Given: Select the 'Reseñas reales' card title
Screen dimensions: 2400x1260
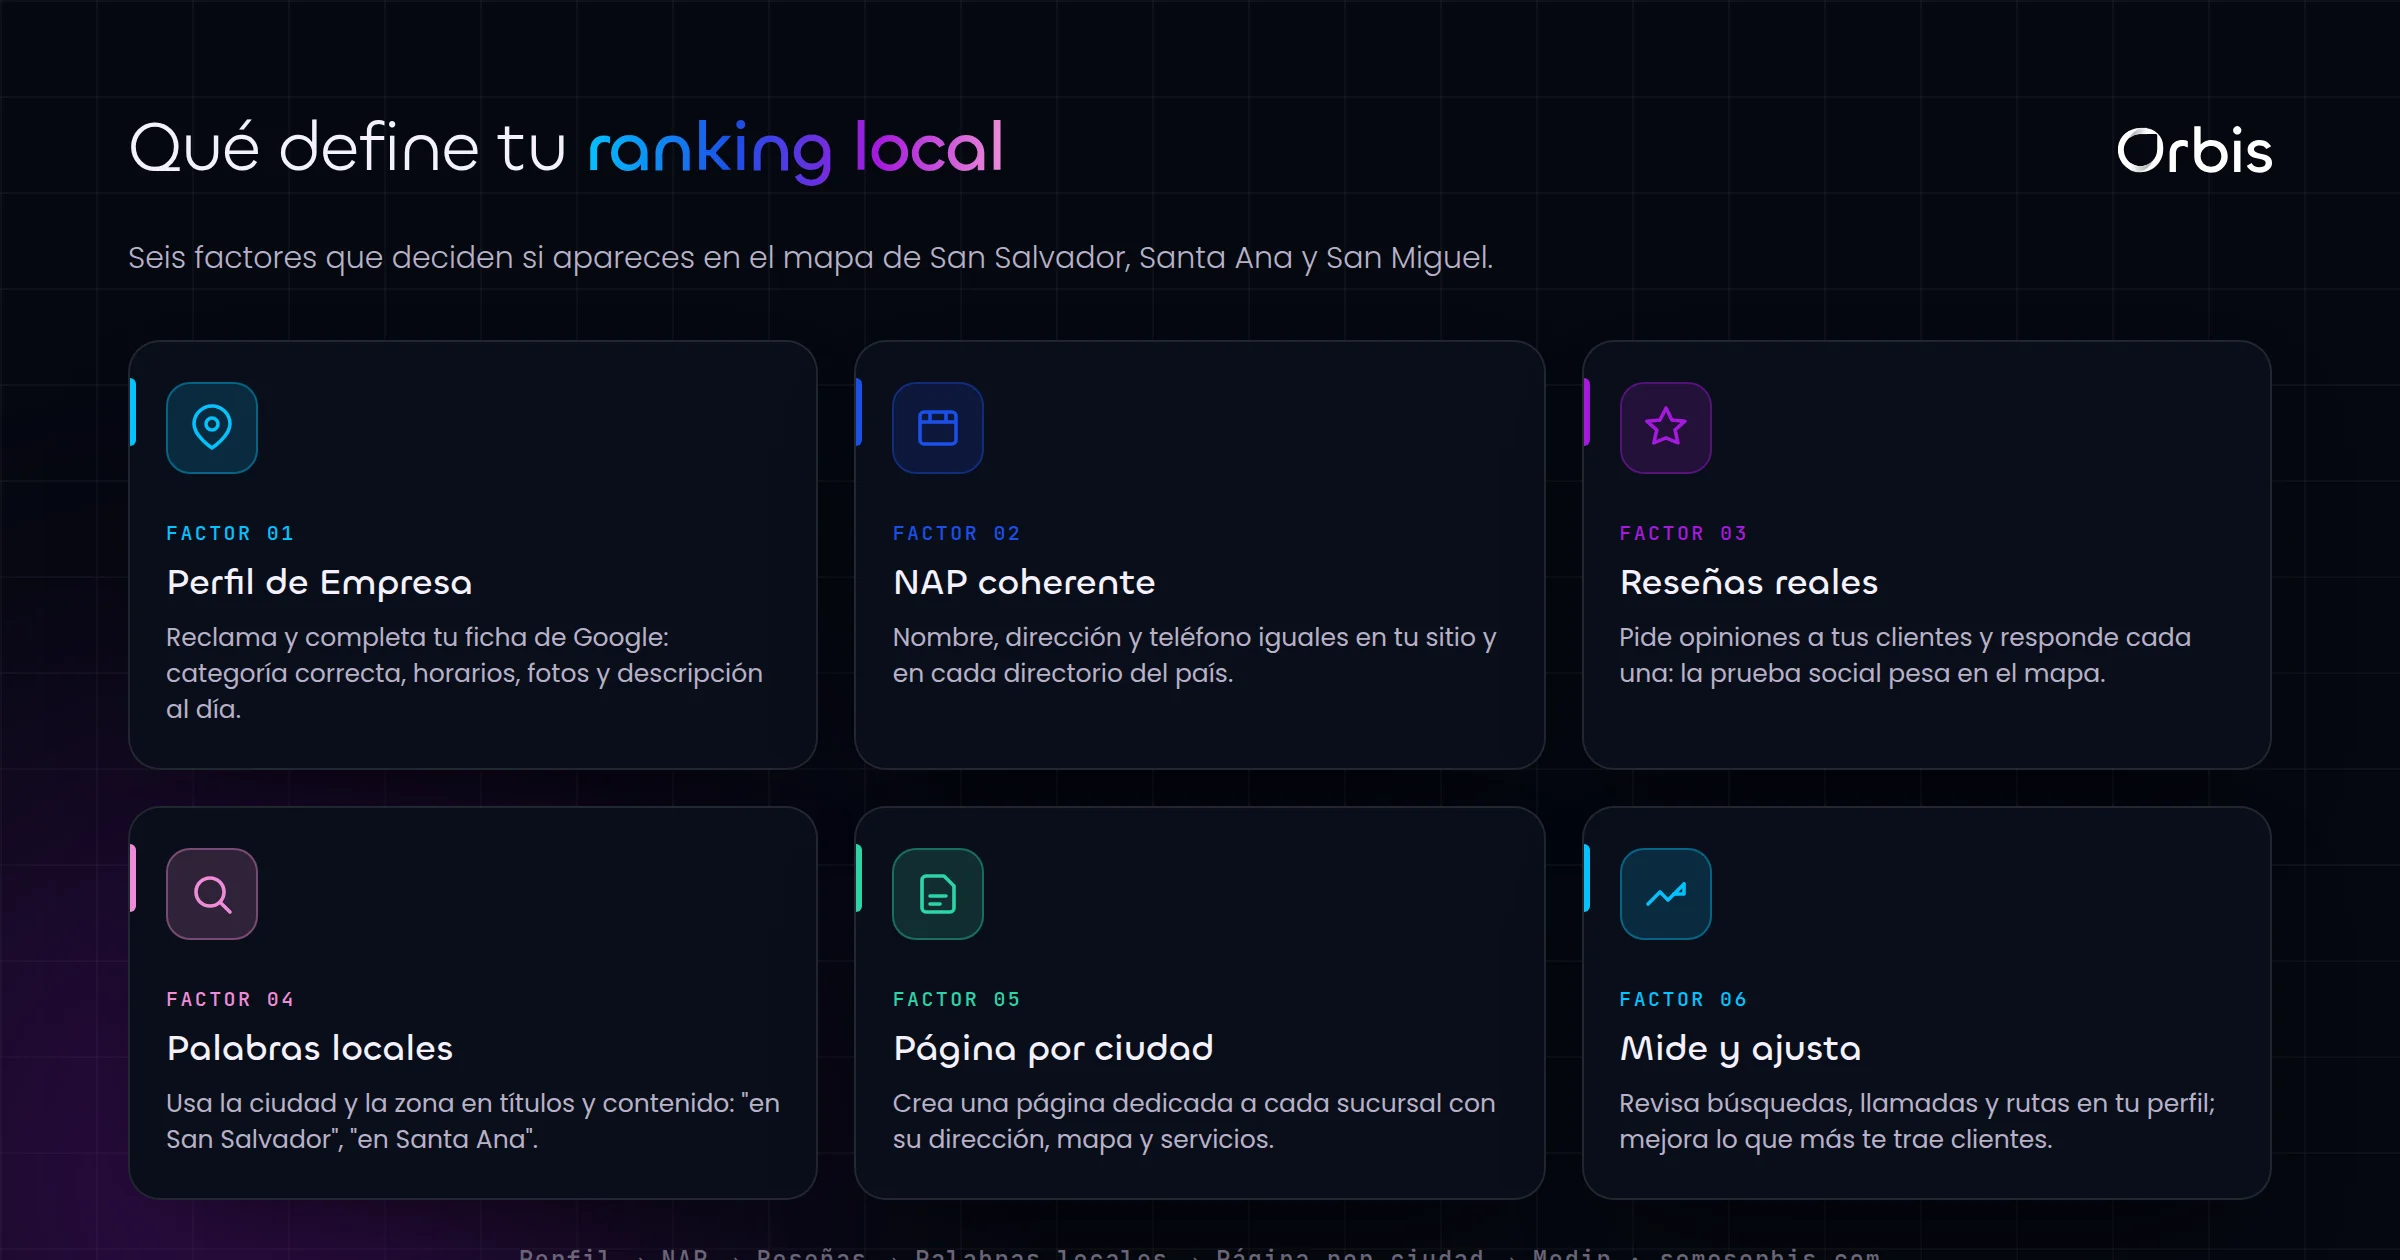Looking at the screenshot, I should (x=1749, y=582).
